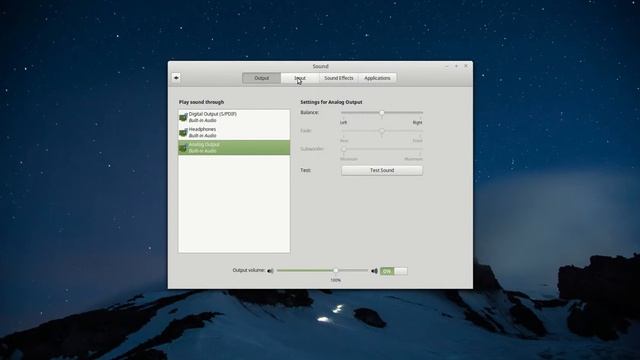Screen dimensions: 640x360
Task: Open the Sound Effects tab
Action: coord(339,78)
